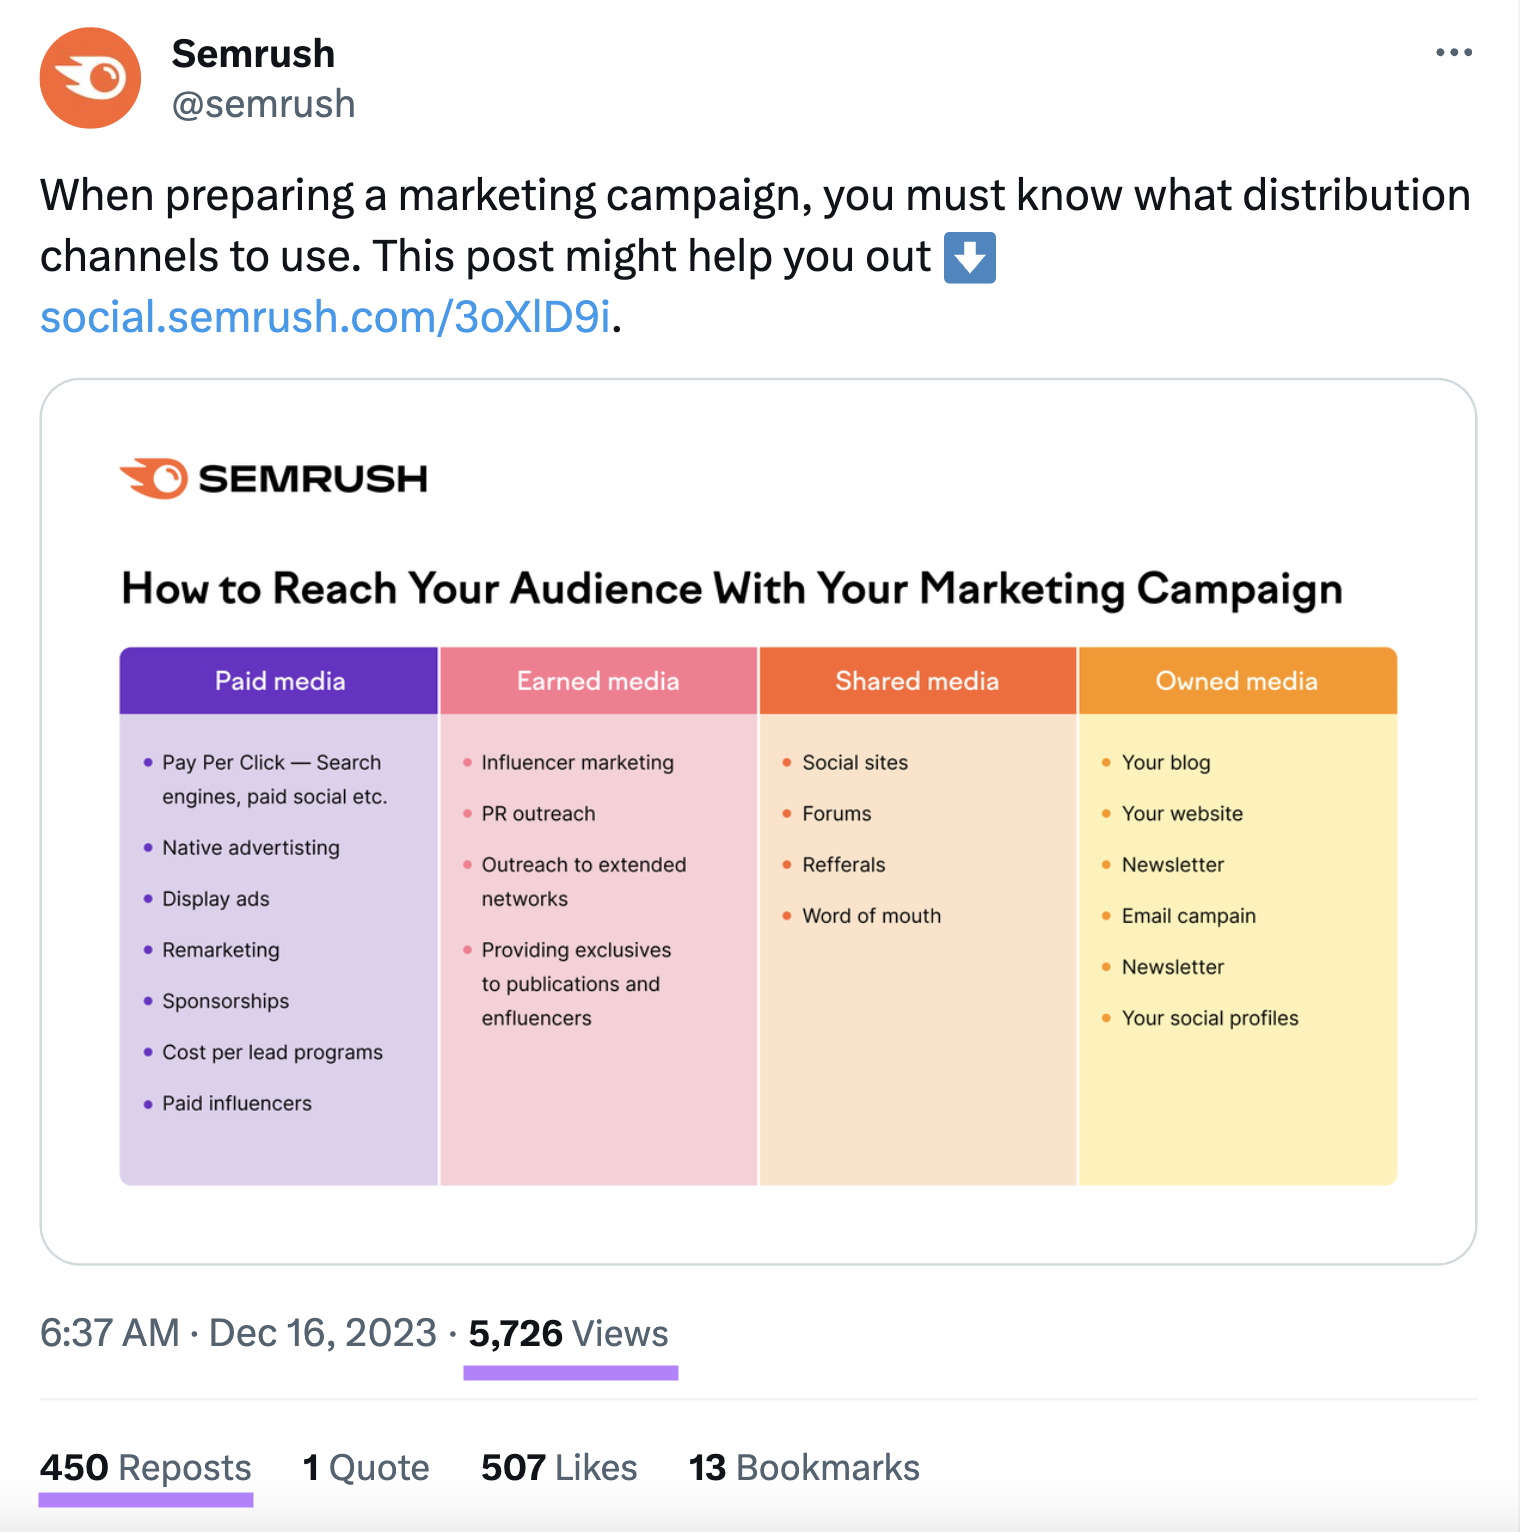
Task: Open the 1 Quote post
Action: click(365, 1467)
